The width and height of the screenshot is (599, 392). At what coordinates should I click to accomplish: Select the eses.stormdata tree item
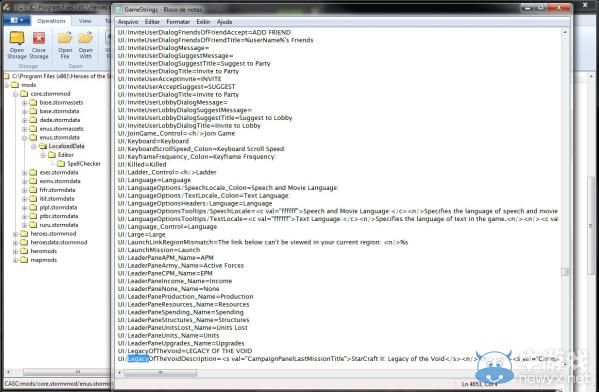point(59,172)
